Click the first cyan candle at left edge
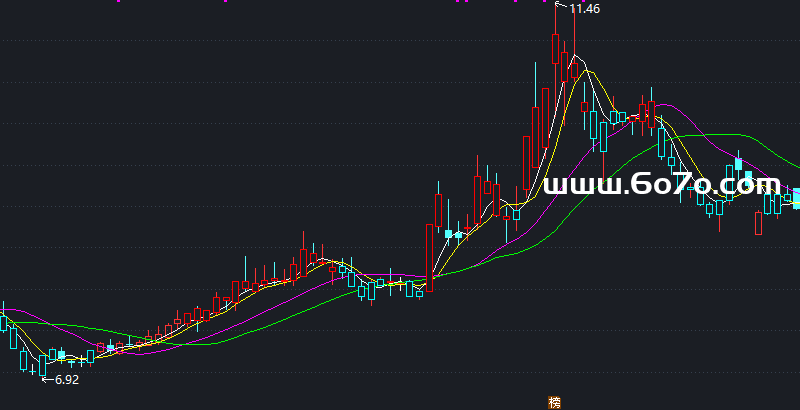 click(4, 322)
